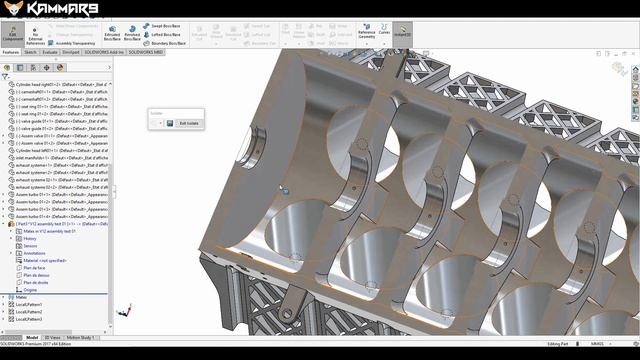
Task: Switch to the Features tab
Action: pos(11,52)
